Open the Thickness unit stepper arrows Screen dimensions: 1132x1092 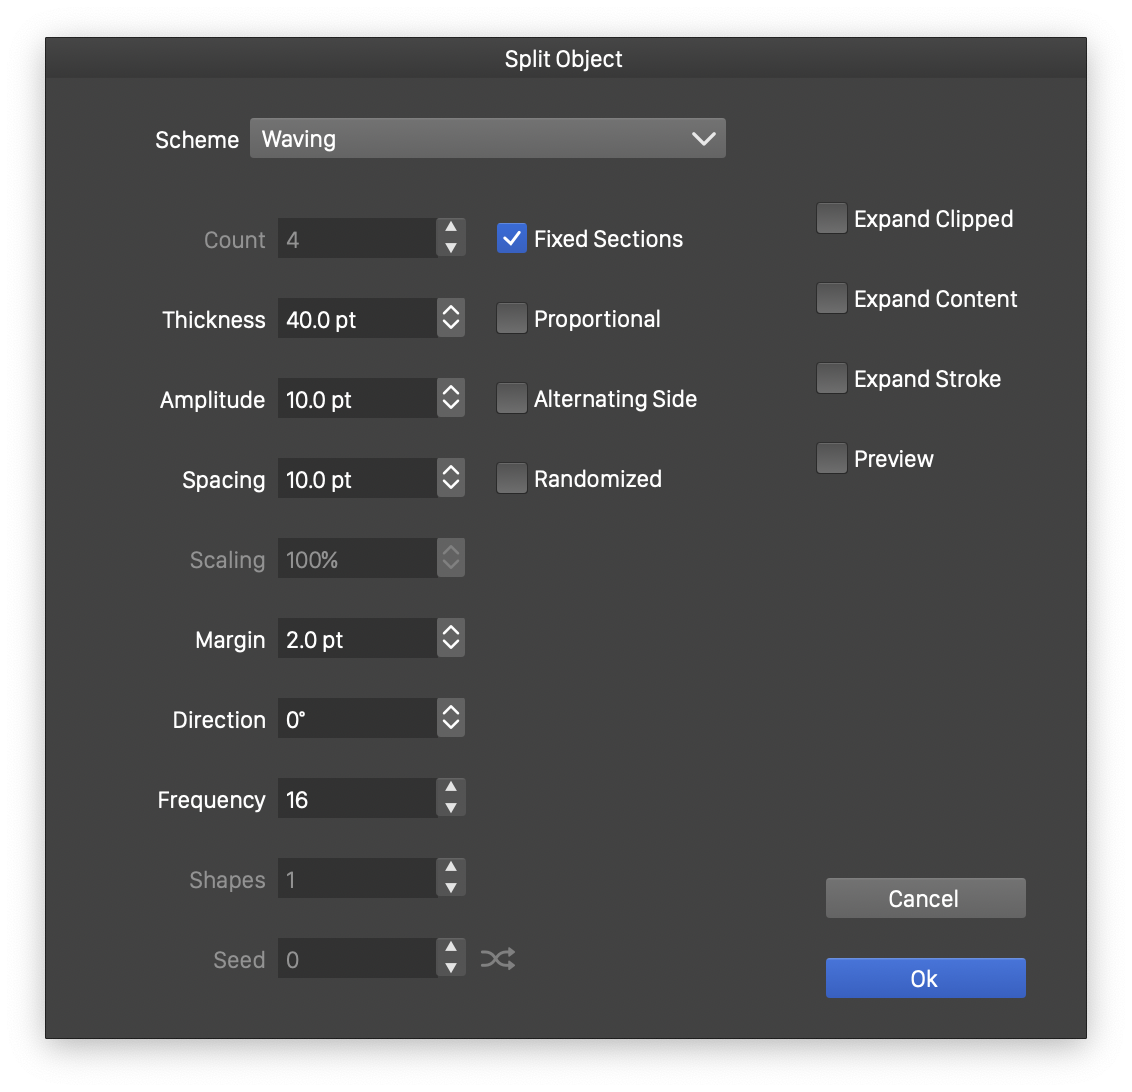451,319
